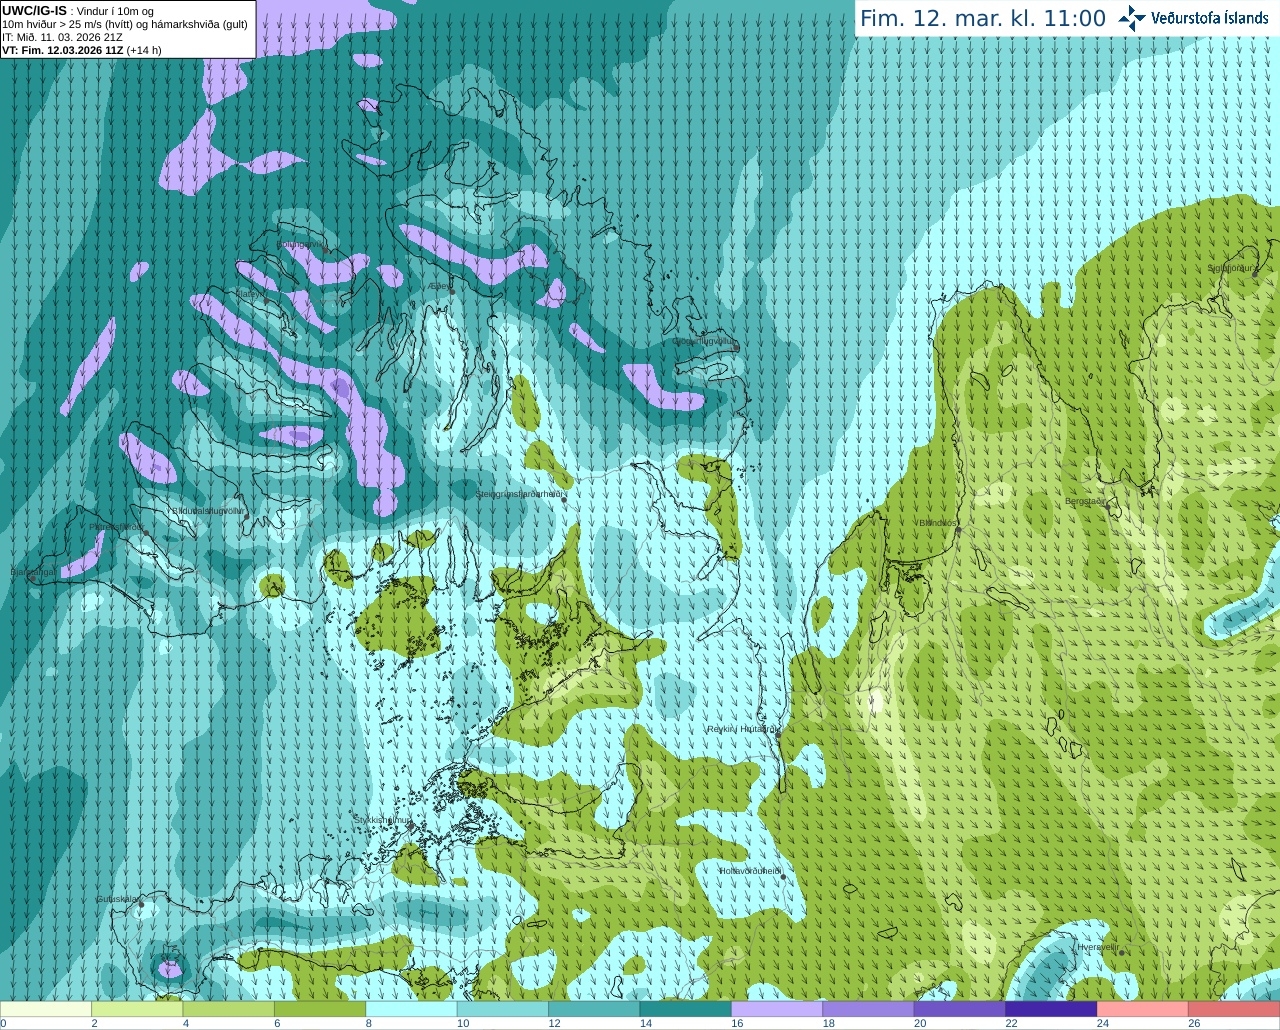Click the 12–14 teal legend swatch
The image size is (1280, 1030).
tap(595, 1009)
